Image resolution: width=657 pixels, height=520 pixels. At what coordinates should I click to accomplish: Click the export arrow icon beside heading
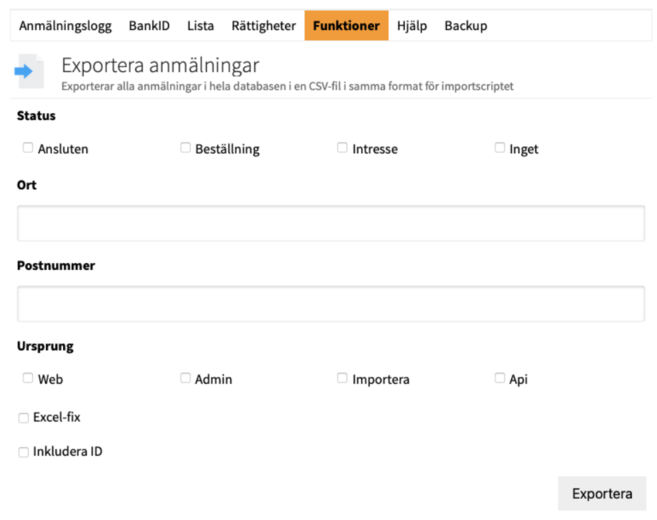[x=24, y=72]
